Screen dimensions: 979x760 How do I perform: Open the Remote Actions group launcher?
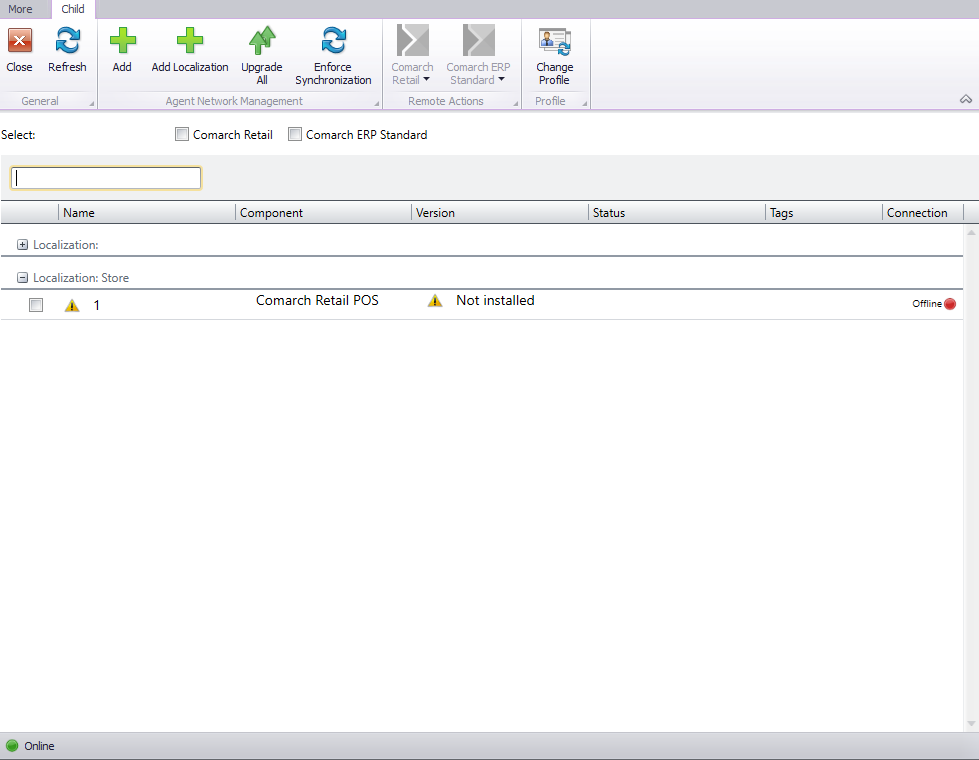pyautogui.click(x=516, y=104)
